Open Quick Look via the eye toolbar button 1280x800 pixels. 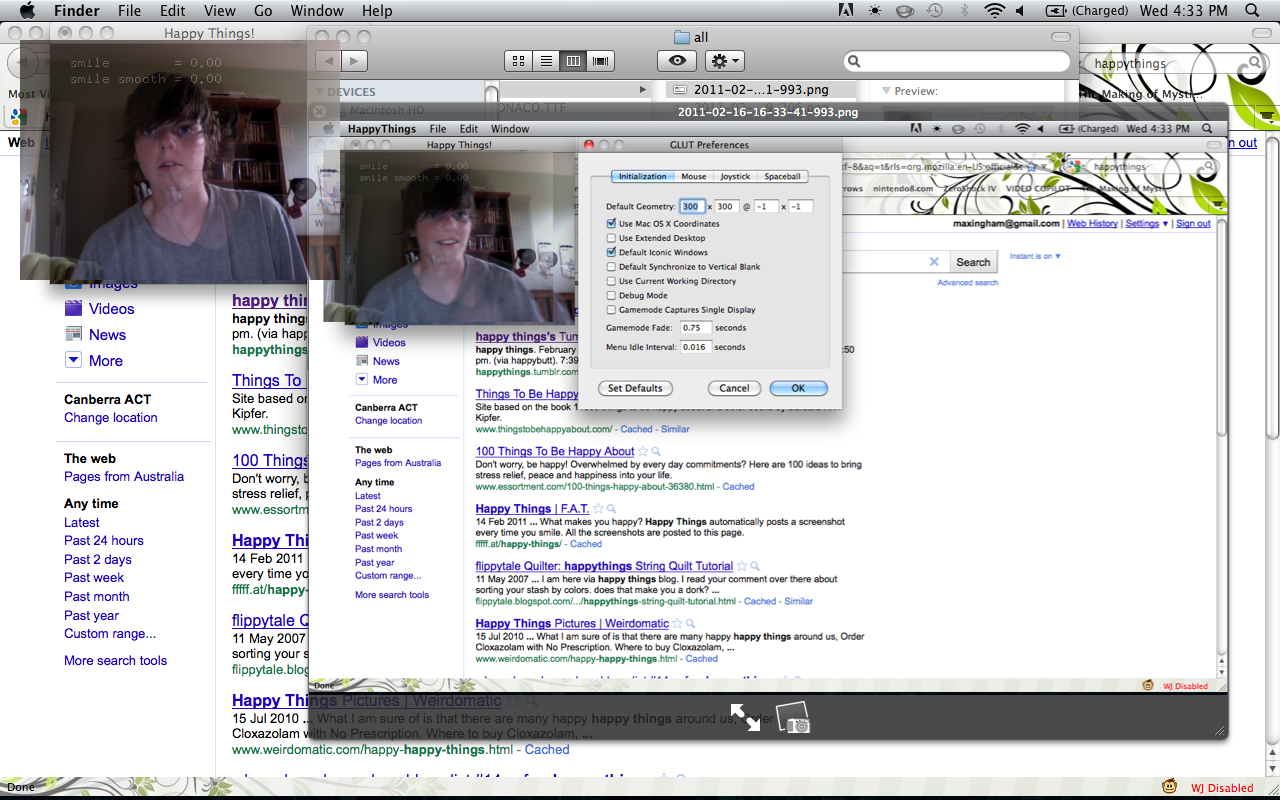coord(677,61)
